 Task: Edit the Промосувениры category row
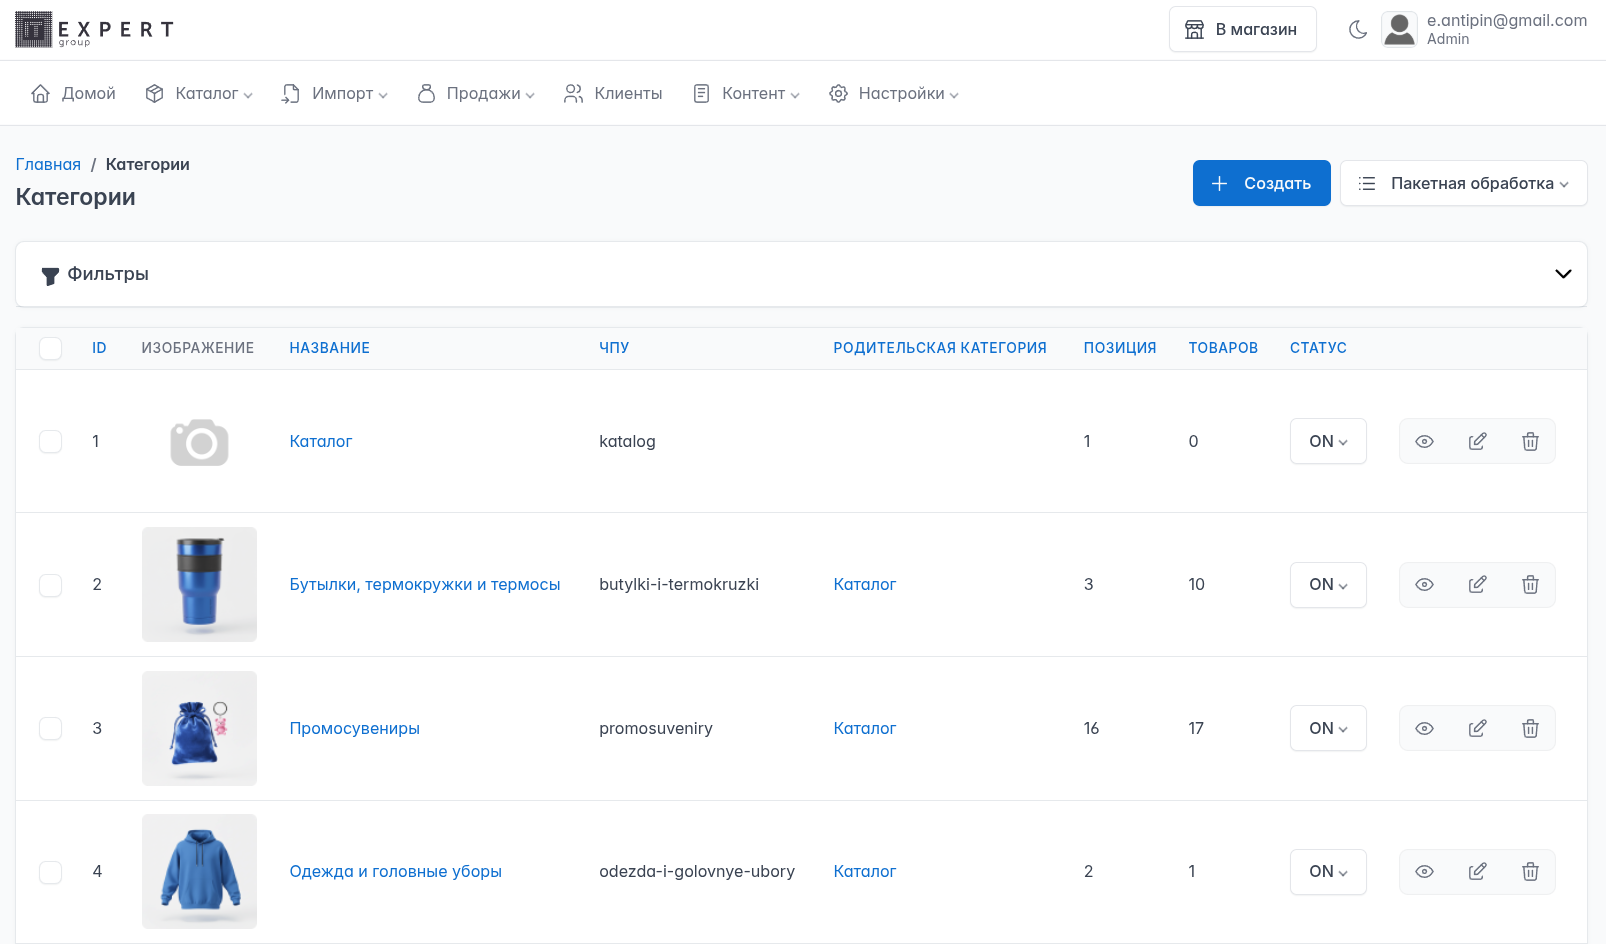coord(1477,728)
